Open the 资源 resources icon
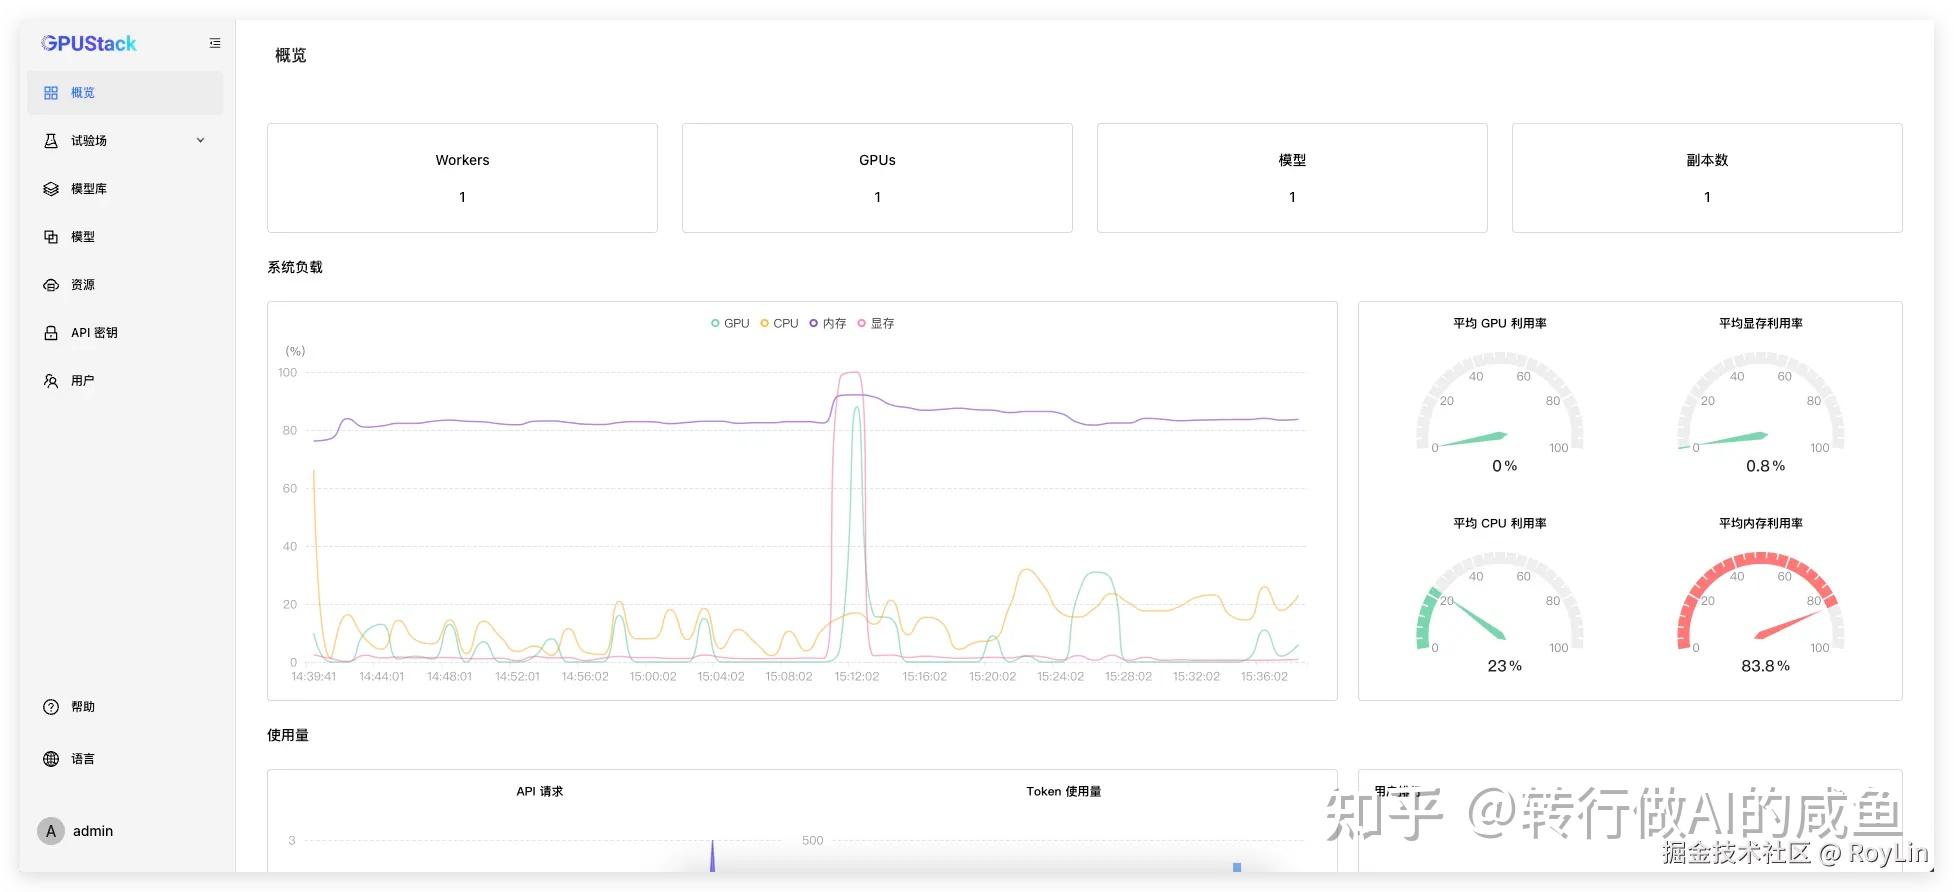This screenshot has width=1954, height=892. point(51,285)
